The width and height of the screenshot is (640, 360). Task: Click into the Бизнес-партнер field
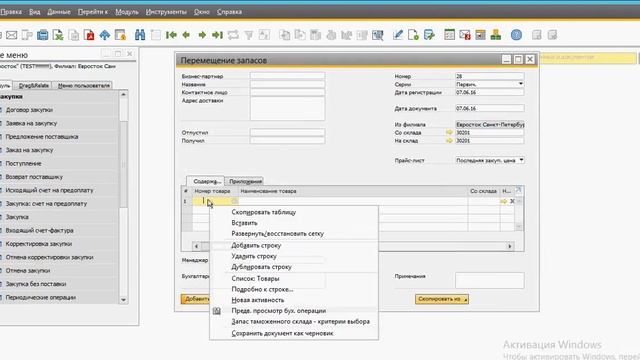287,76
